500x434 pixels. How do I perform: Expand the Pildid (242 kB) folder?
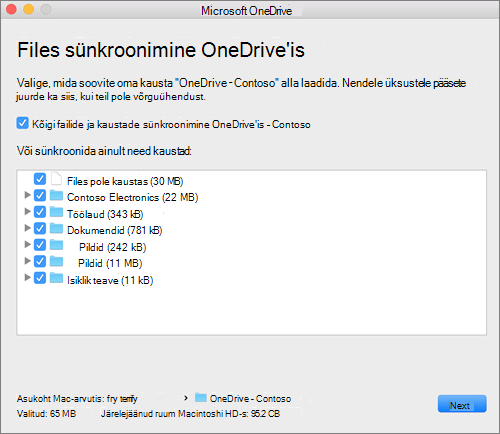[x=27, y=244]
